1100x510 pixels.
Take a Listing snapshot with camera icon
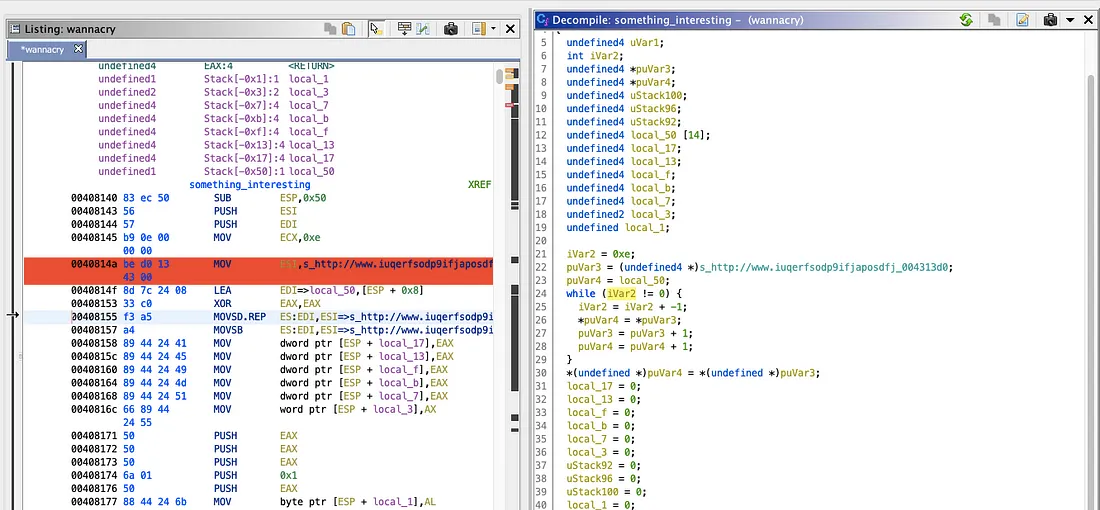coord(451,29)
